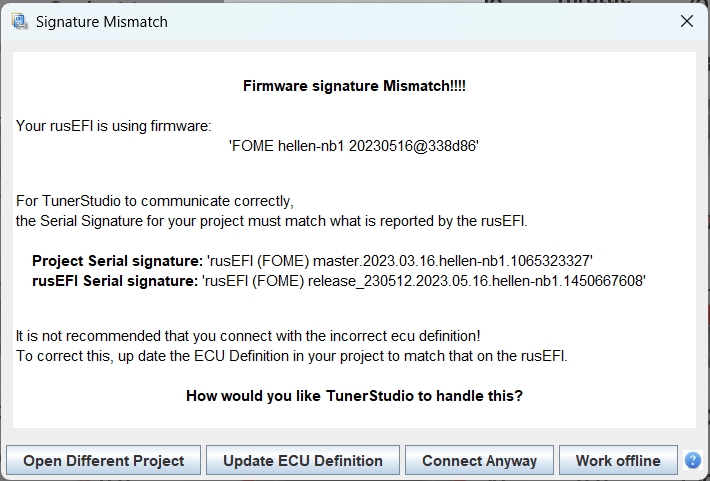
Task: Click the 'Your rusEFI is using firmware:' line
Action: click(114, 126)
